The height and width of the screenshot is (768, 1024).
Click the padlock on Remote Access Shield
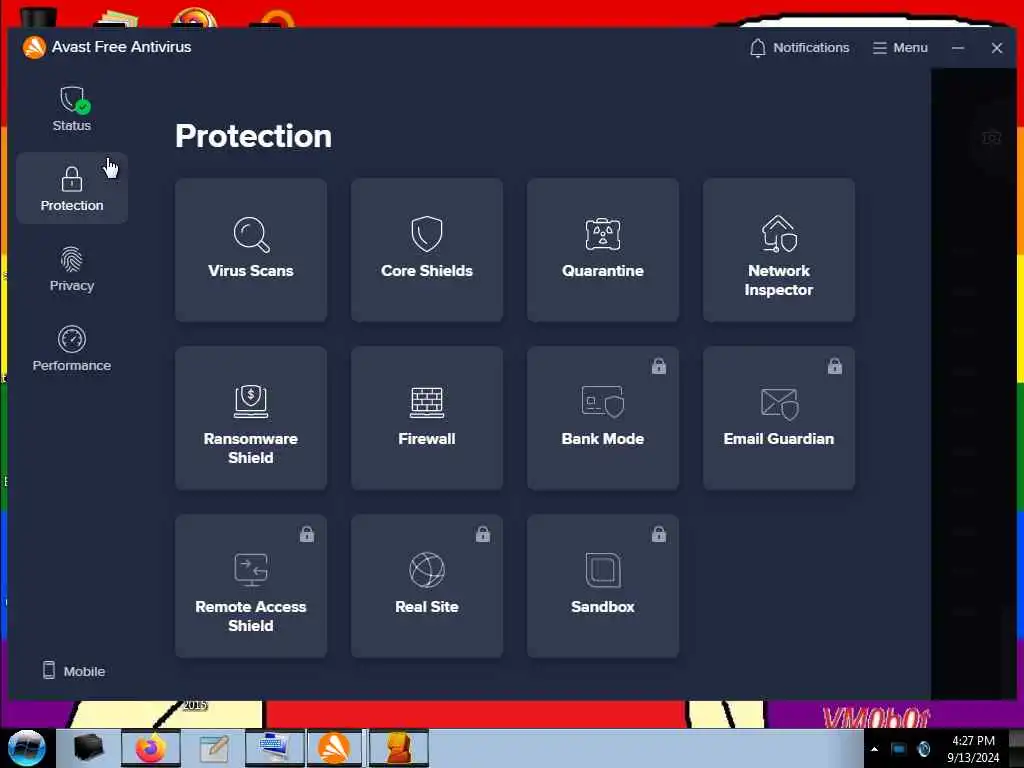point(307,534)
